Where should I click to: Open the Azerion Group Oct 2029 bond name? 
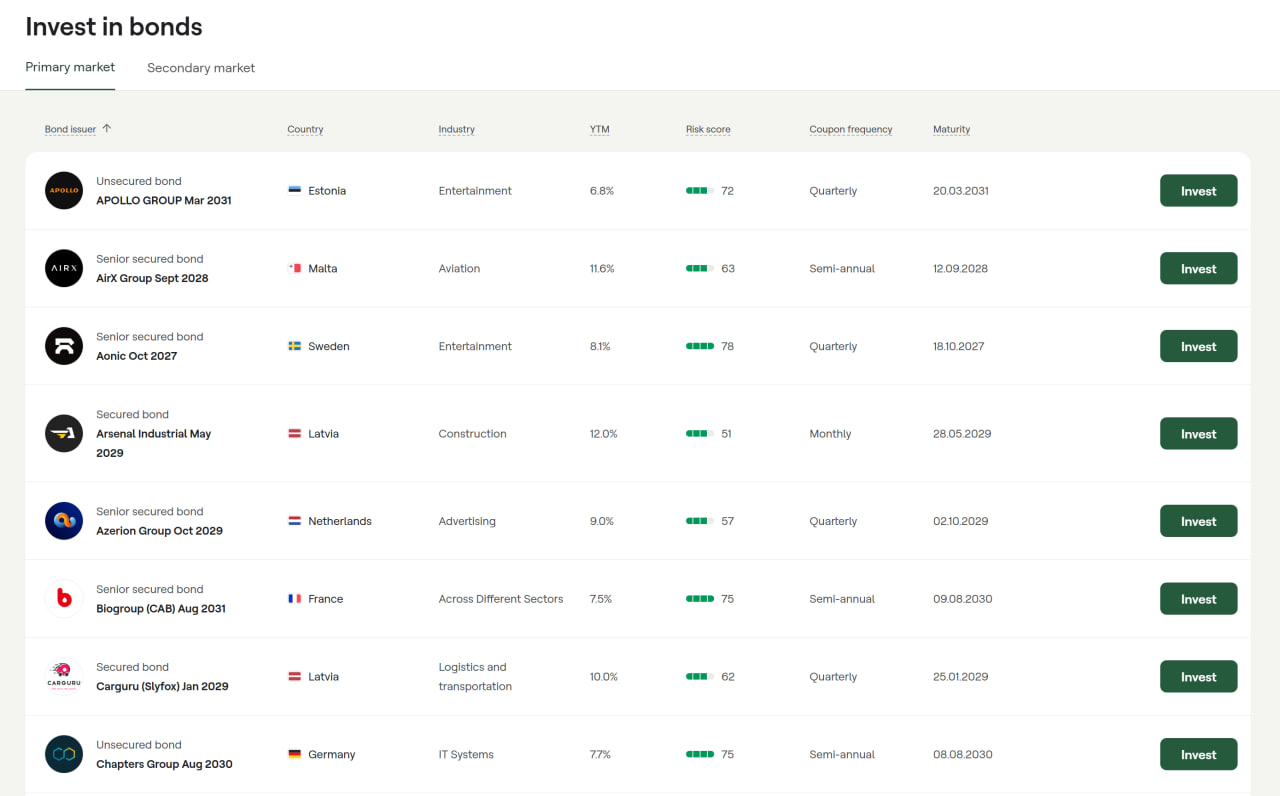[159, 531]
